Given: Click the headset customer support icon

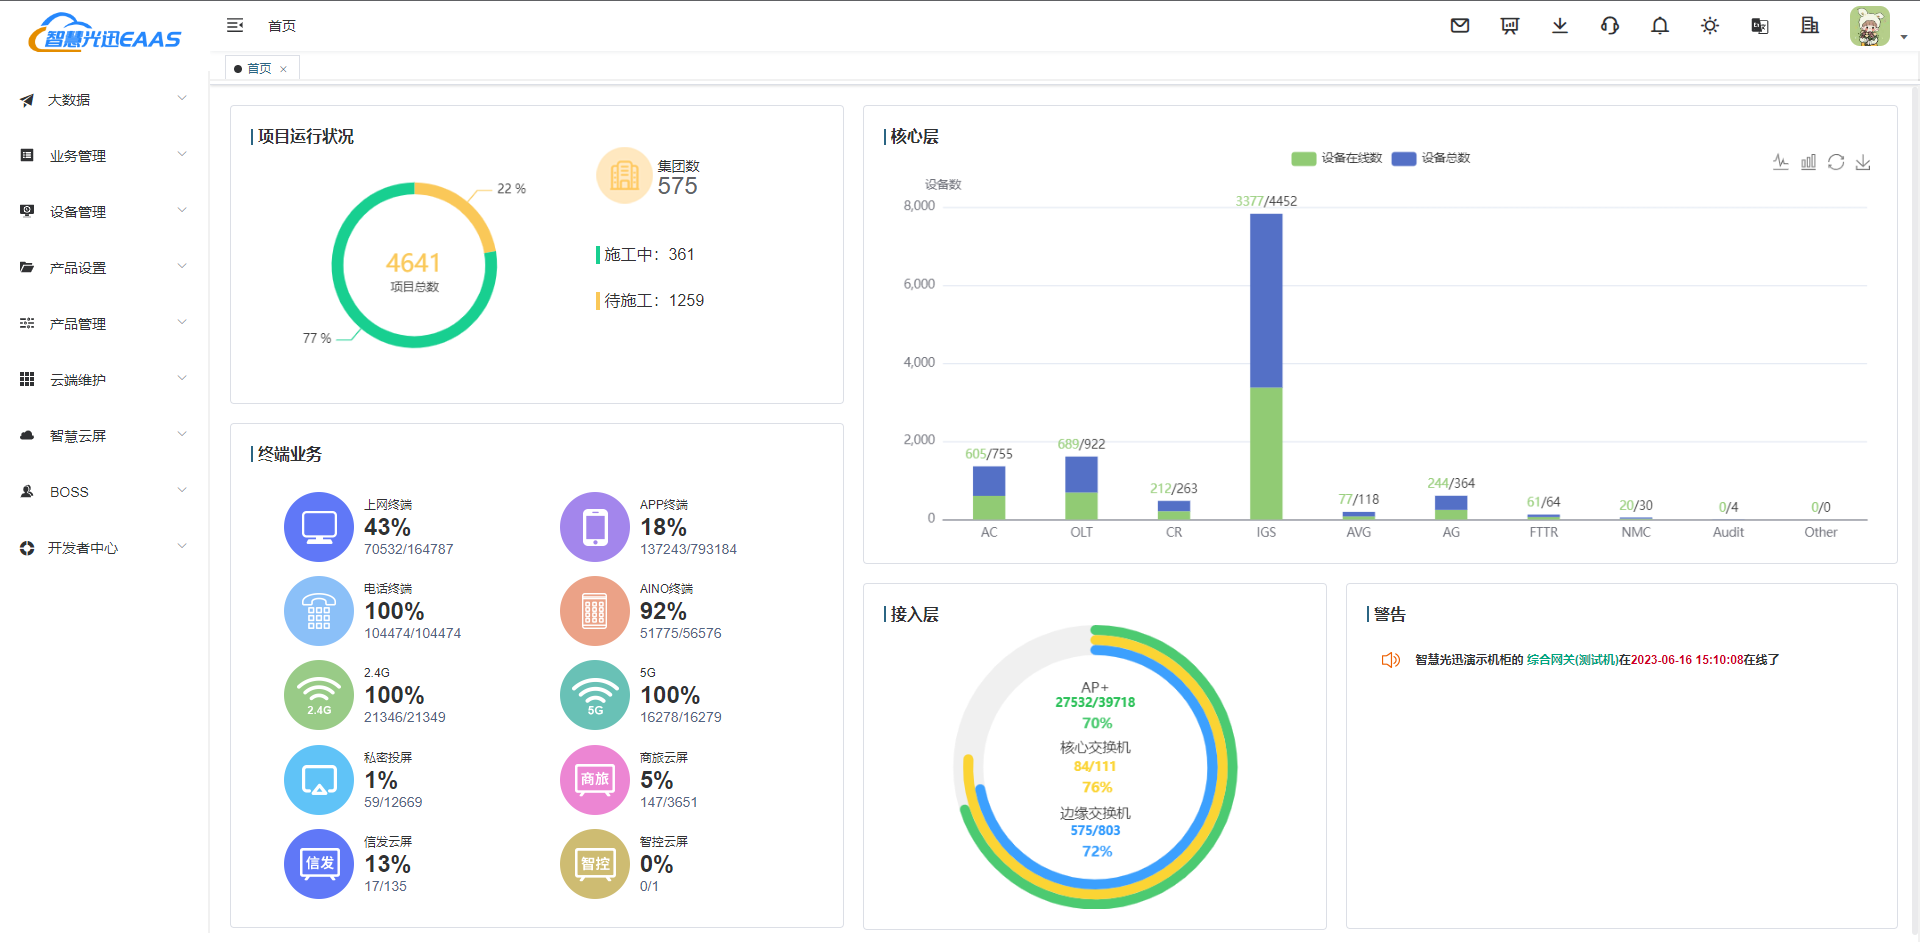Looking at the screenshot, I should (1610, 26).
